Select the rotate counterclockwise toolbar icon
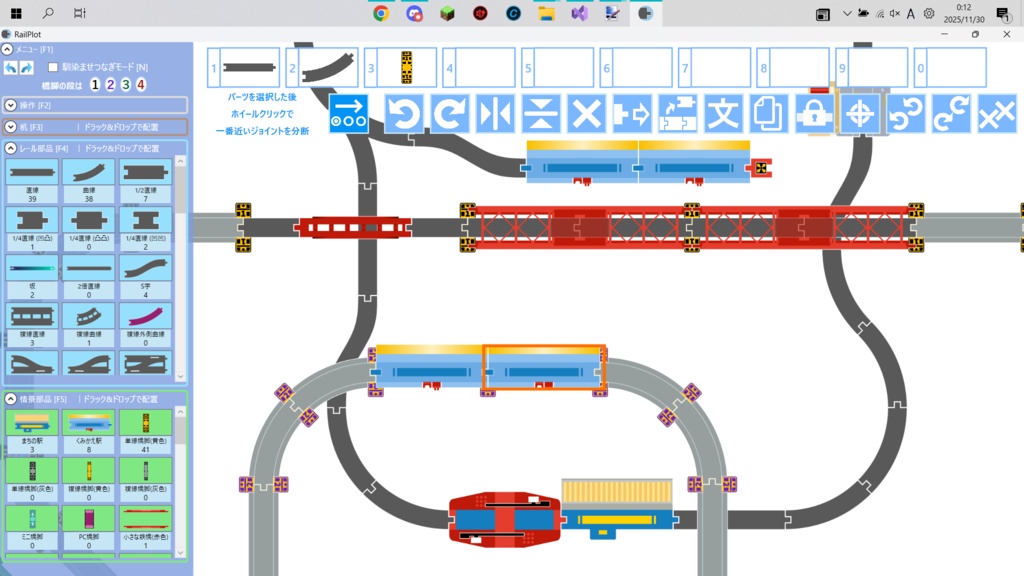Viewport: 1024px width, 576px height. (x=404, y=113)
